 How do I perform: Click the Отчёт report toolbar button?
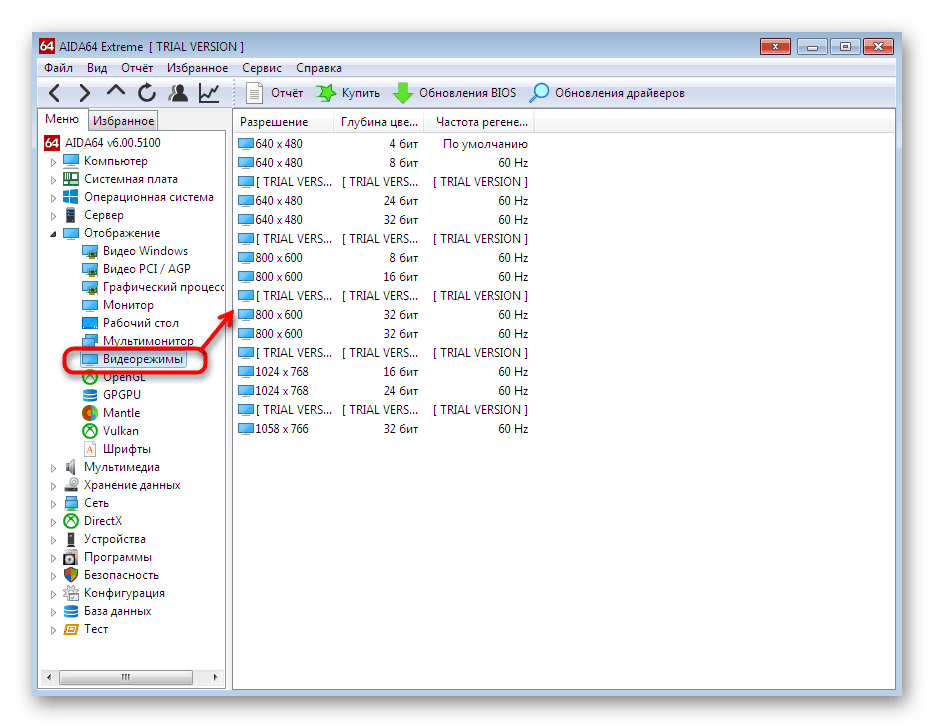click(x=275, y=93)
